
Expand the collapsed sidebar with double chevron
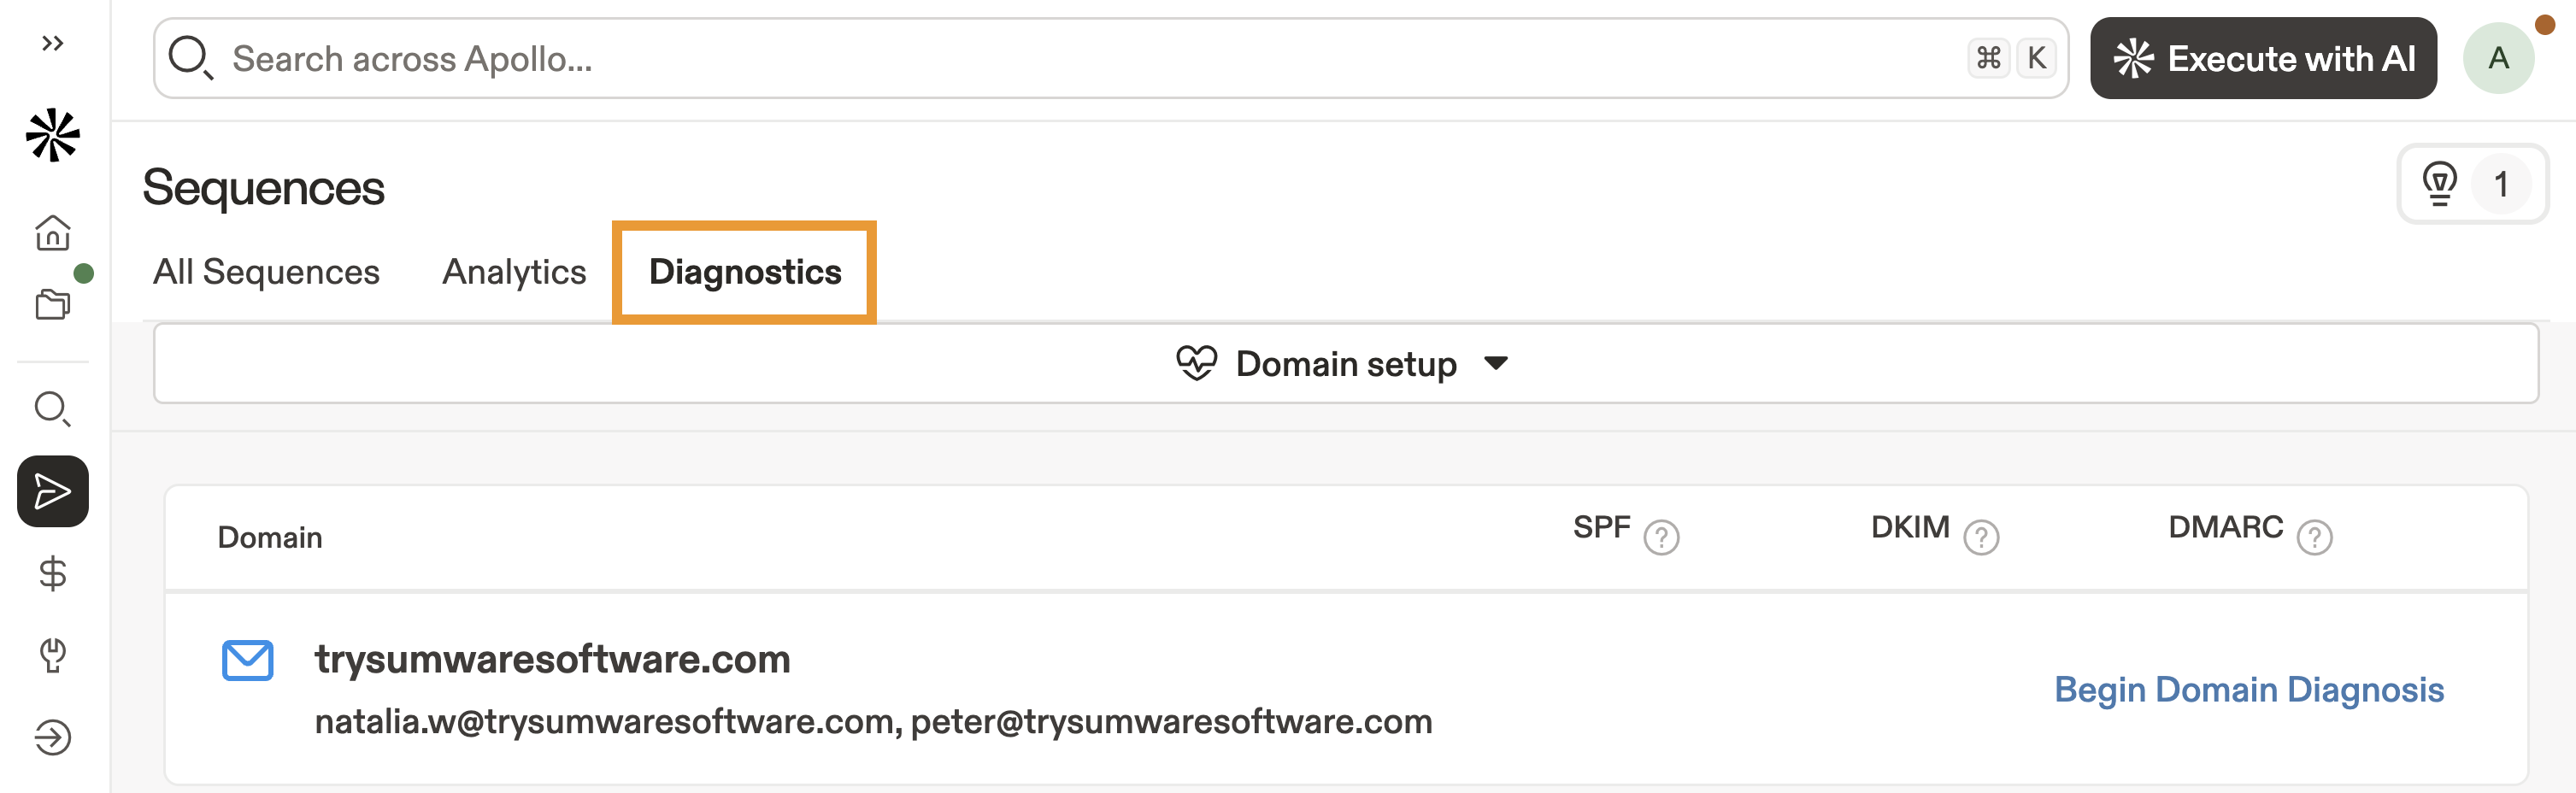click(53, 43)
